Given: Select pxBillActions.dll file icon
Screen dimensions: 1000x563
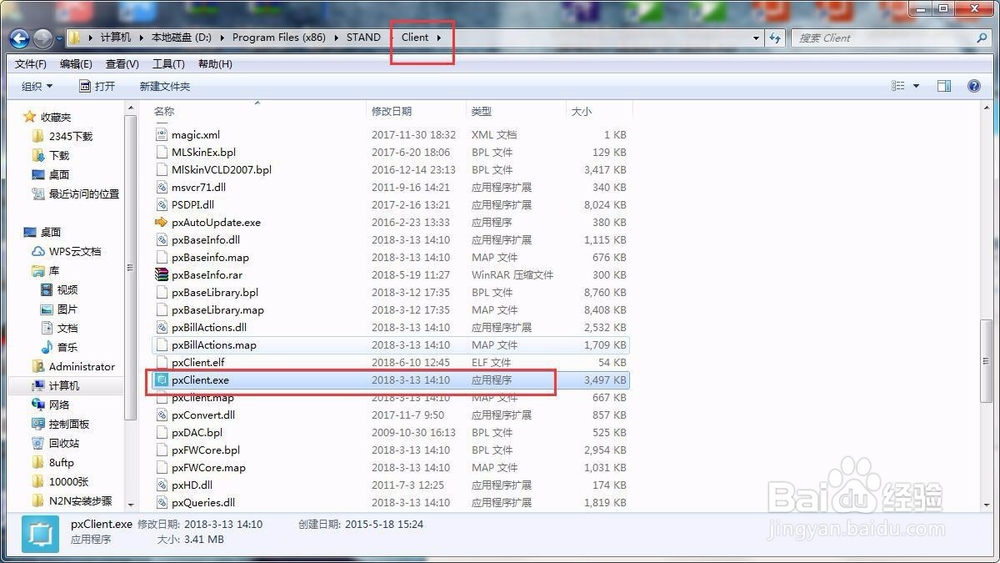Looking at the screenshot, I should point(161,327).
